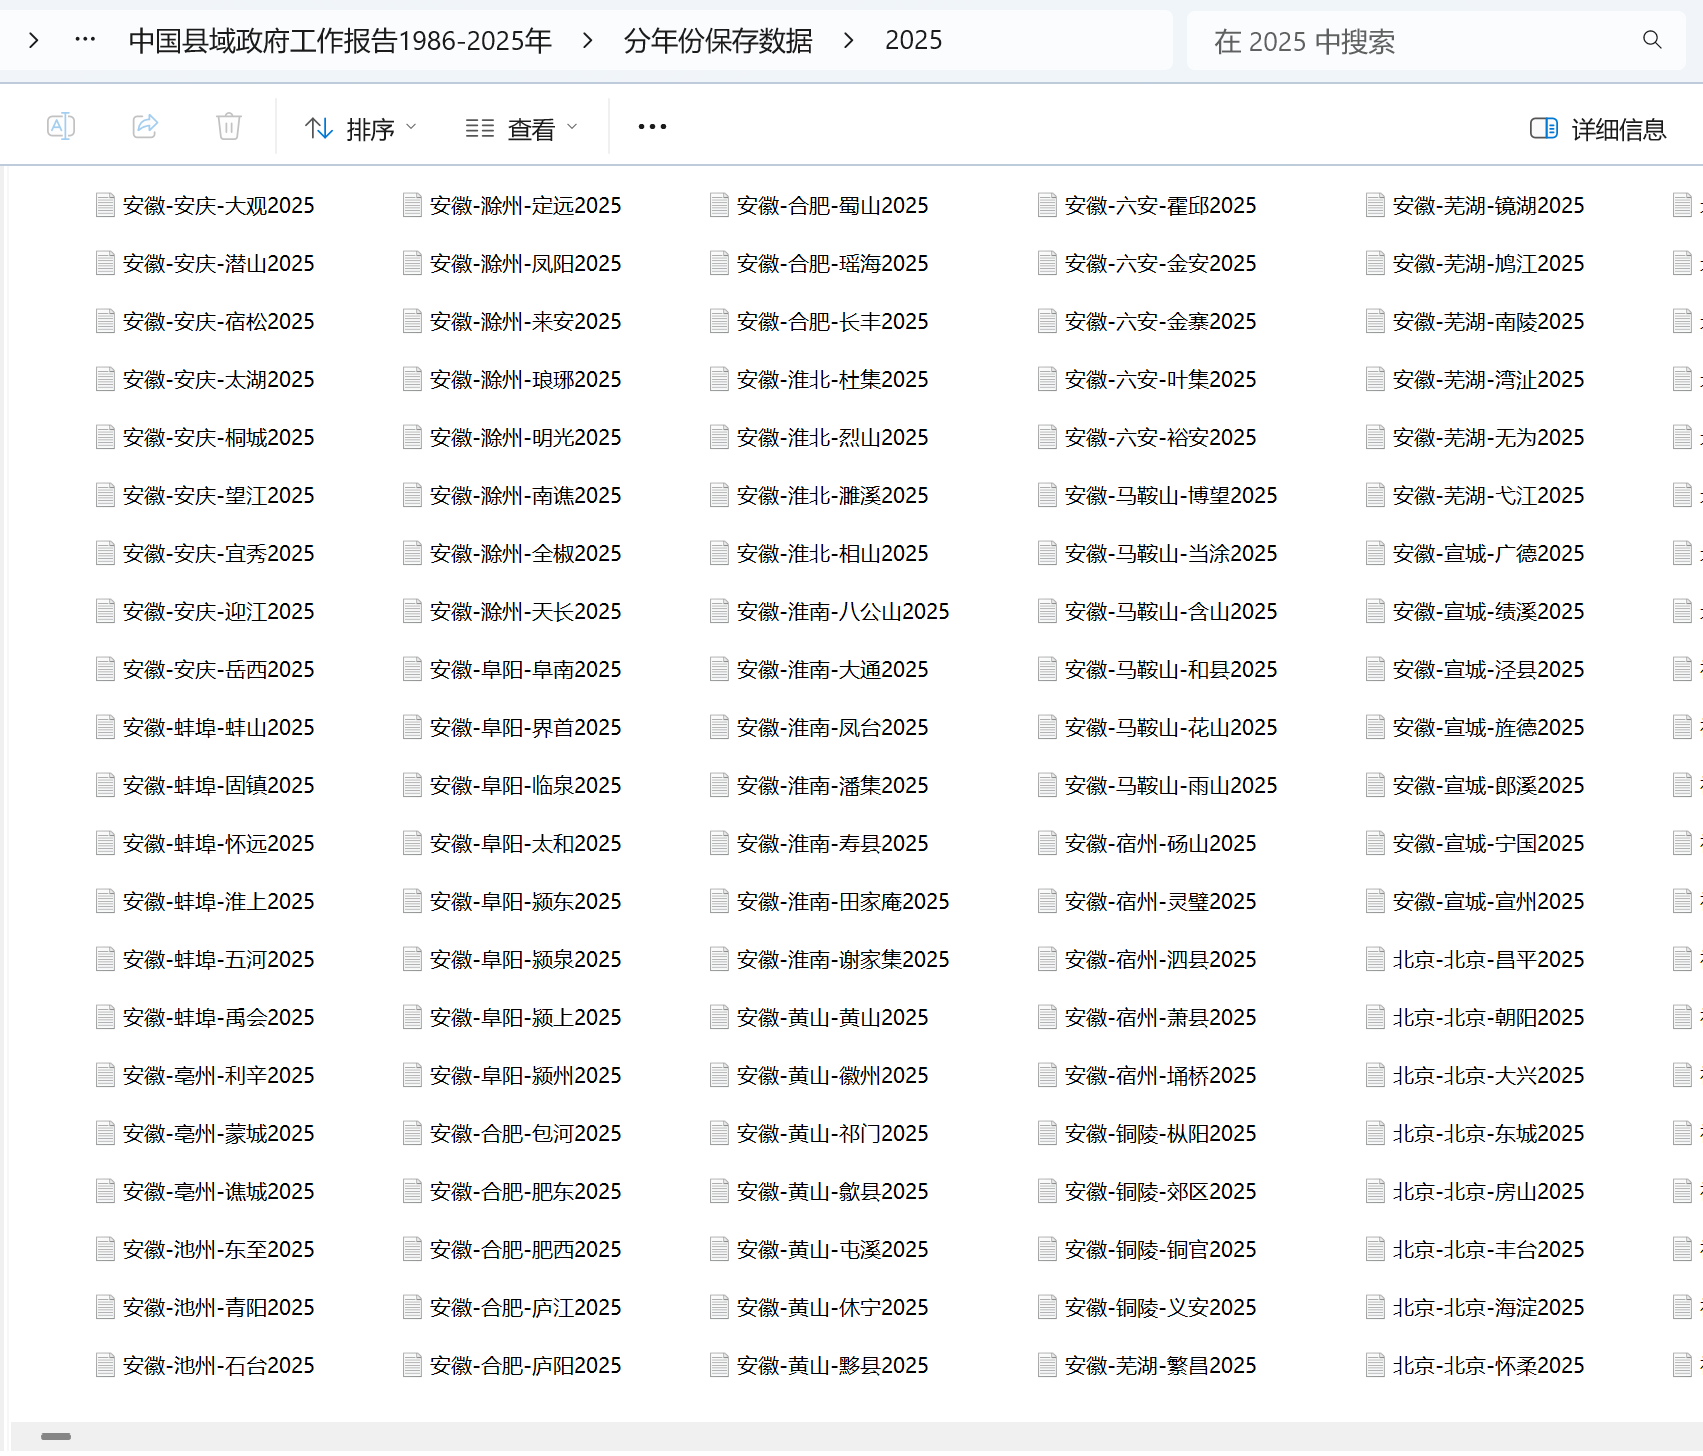1703x1456 pixels.
Task: Expand chevron after 分年份保存数据 breadcrumb
Action: [849, 40]
